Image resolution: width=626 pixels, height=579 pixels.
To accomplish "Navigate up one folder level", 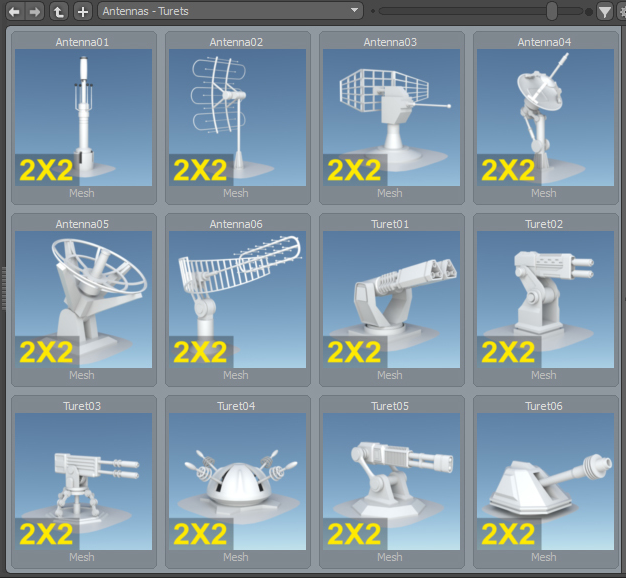I will 59,12.
